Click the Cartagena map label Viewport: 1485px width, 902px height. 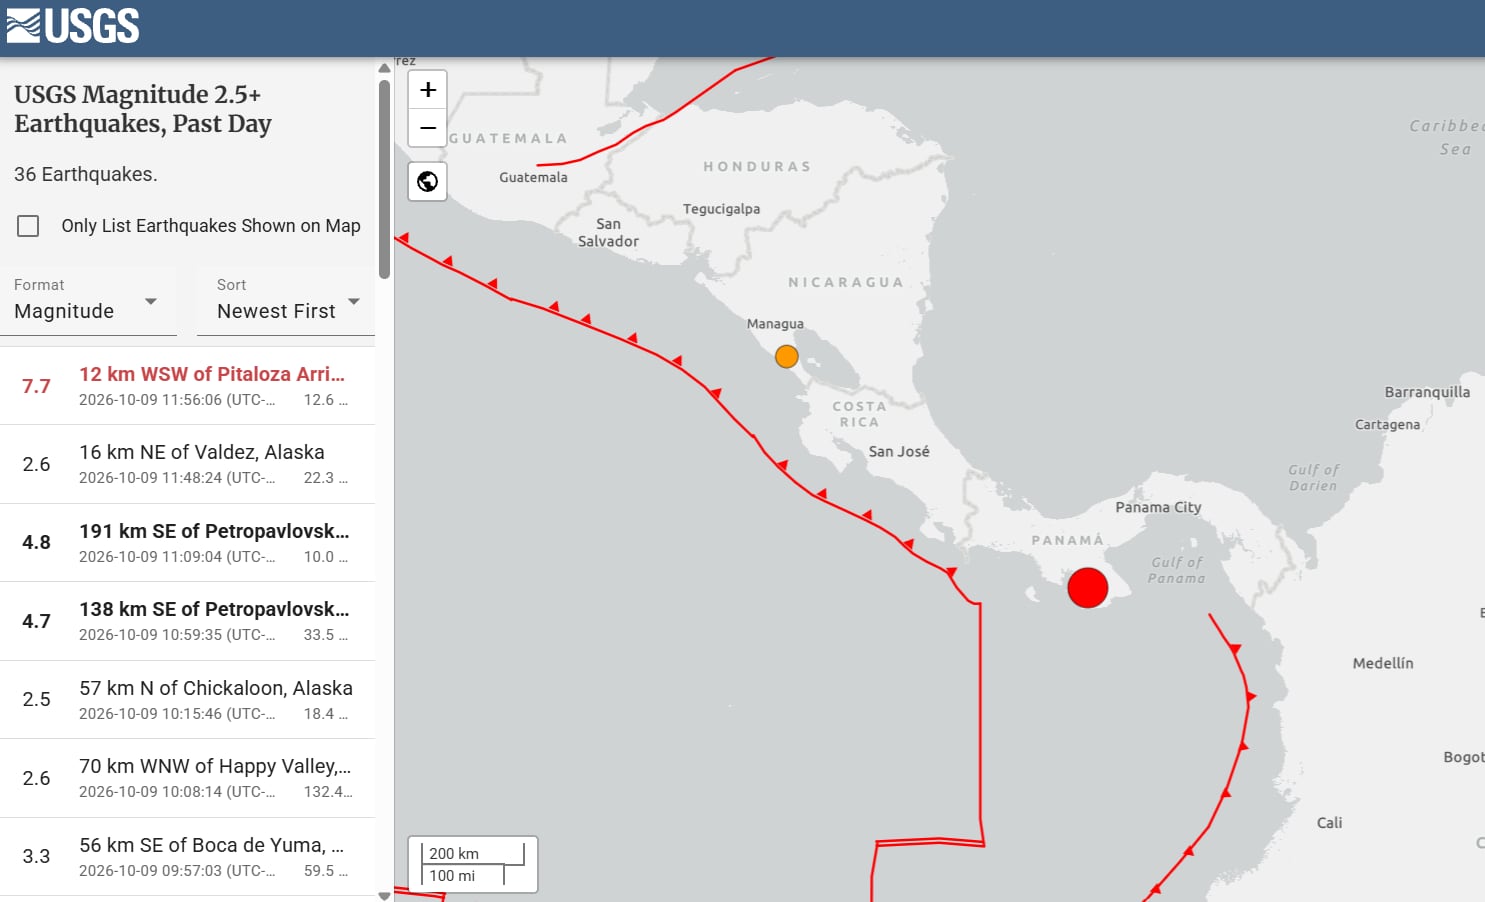click(1387, 424)
